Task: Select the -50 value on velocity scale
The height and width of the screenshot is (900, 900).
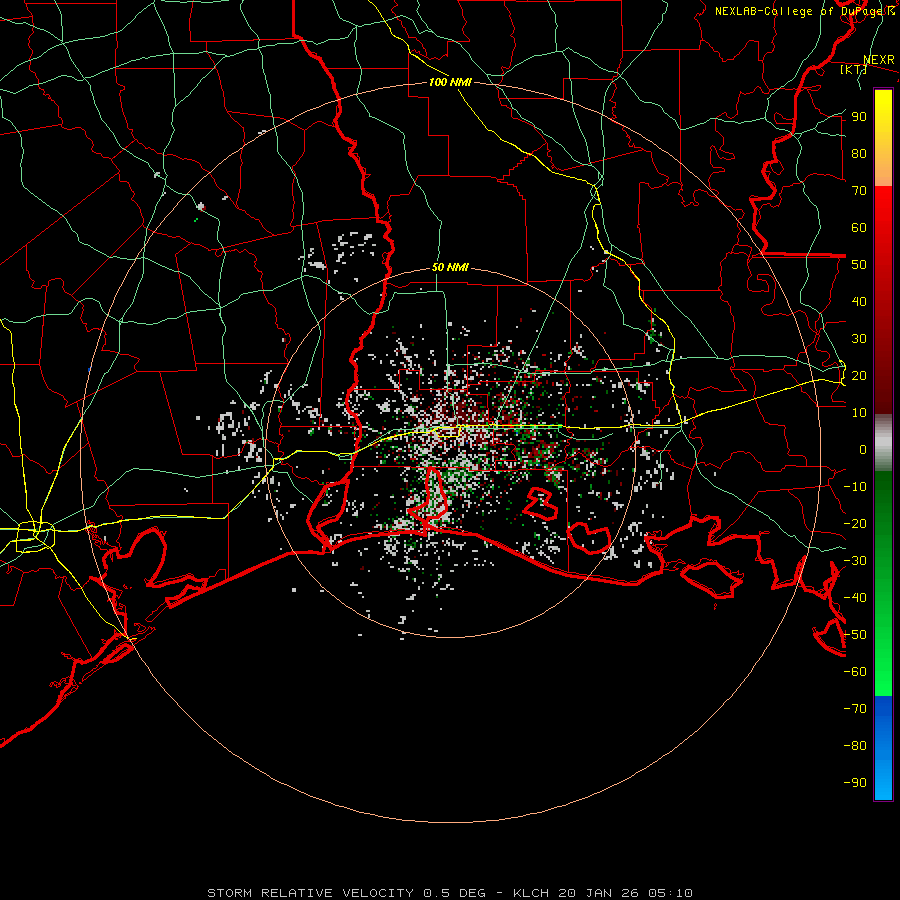Action: click(x=855, y=635)
